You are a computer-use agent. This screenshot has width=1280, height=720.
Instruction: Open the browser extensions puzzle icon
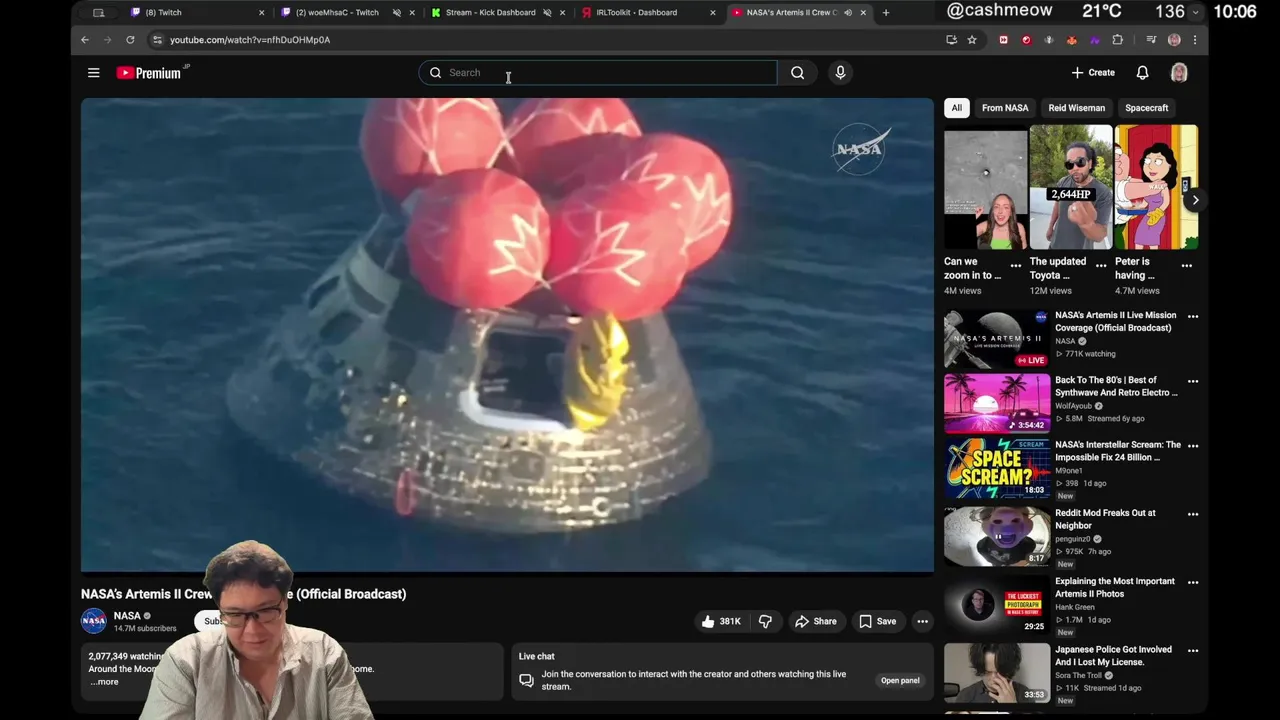tap(1118, 40)
